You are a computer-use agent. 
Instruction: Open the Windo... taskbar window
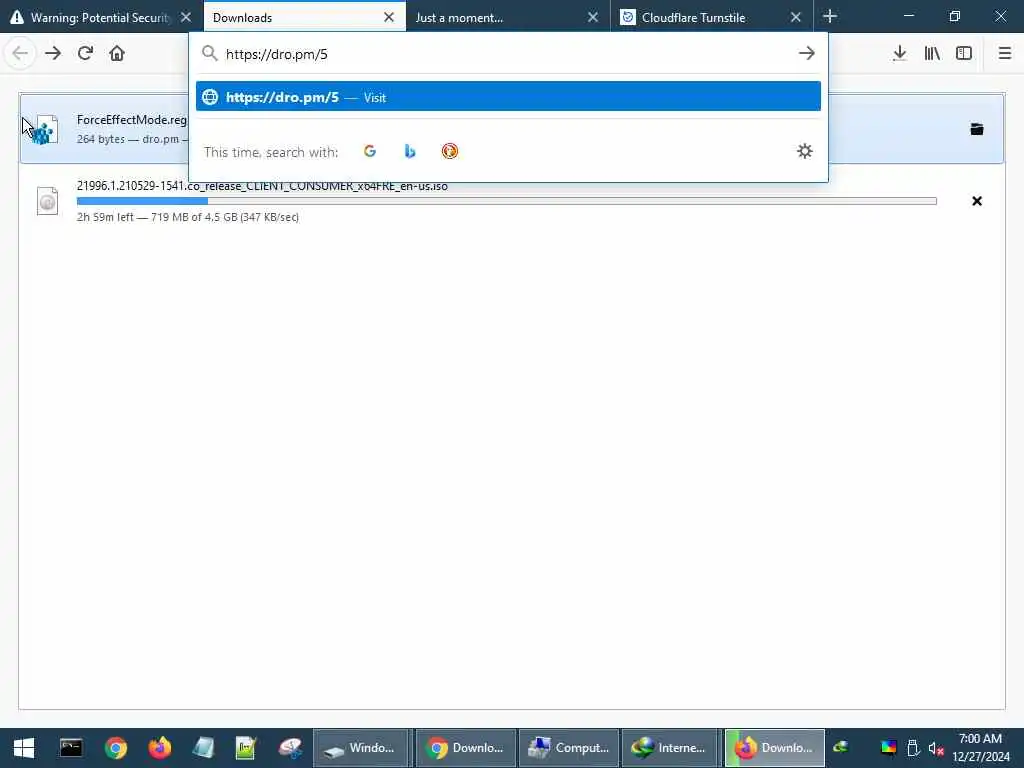[x=361, y=748]
